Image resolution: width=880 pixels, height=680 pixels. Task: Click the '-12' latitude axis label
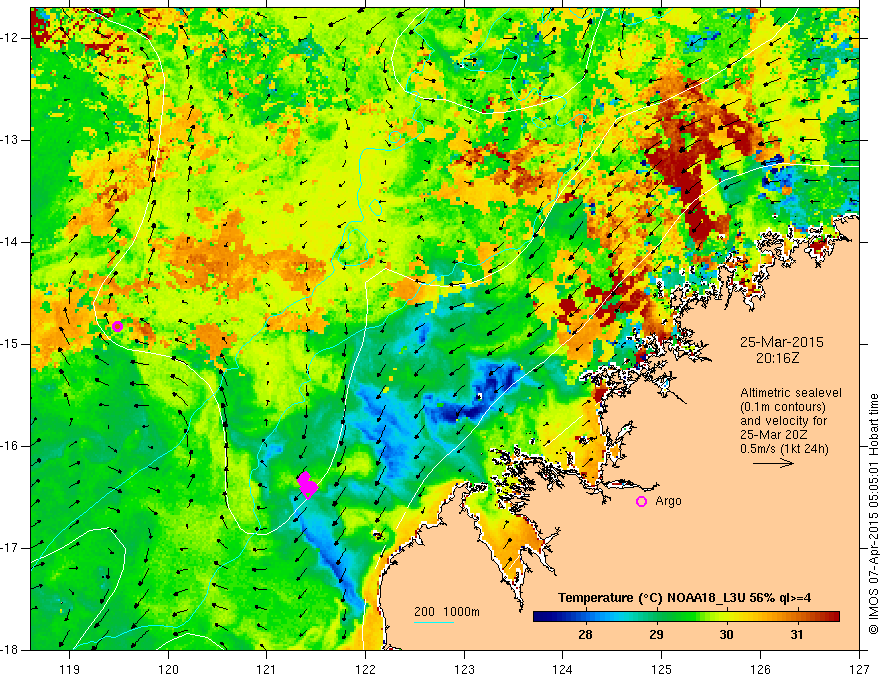(11, 38)
